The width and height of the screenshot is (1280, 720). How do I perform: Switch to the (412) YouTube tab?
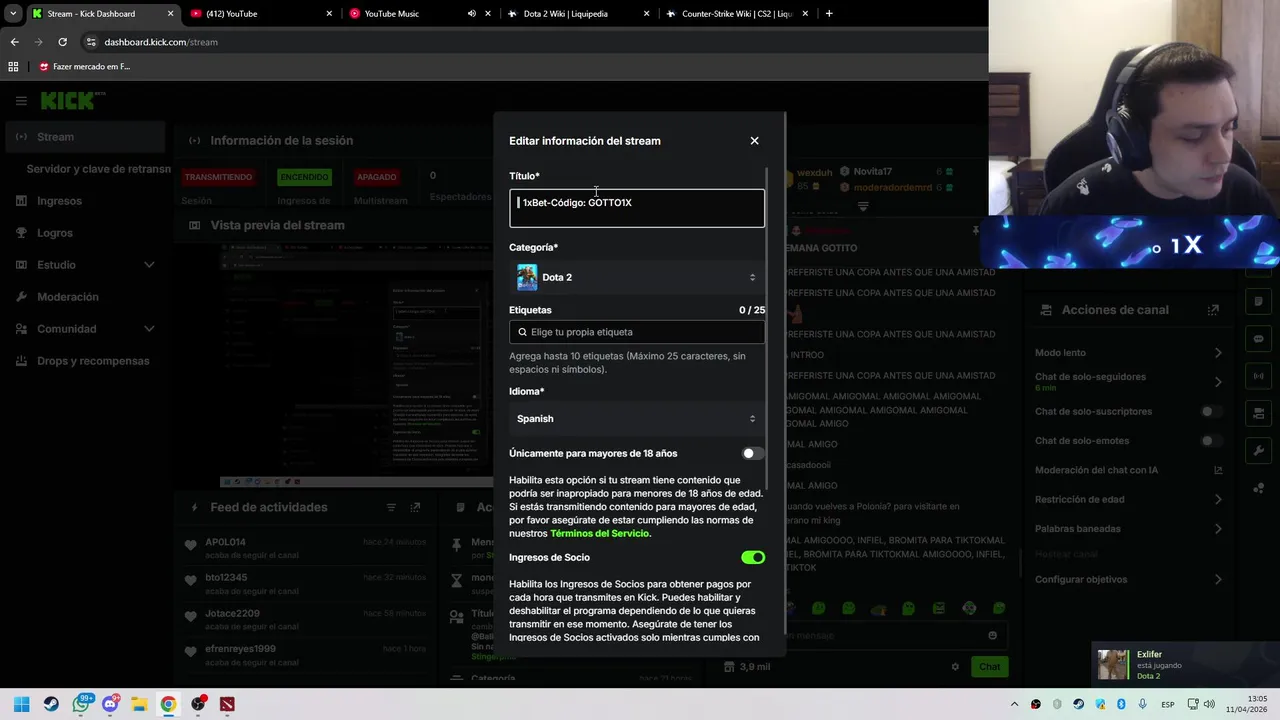coord(260,14)
